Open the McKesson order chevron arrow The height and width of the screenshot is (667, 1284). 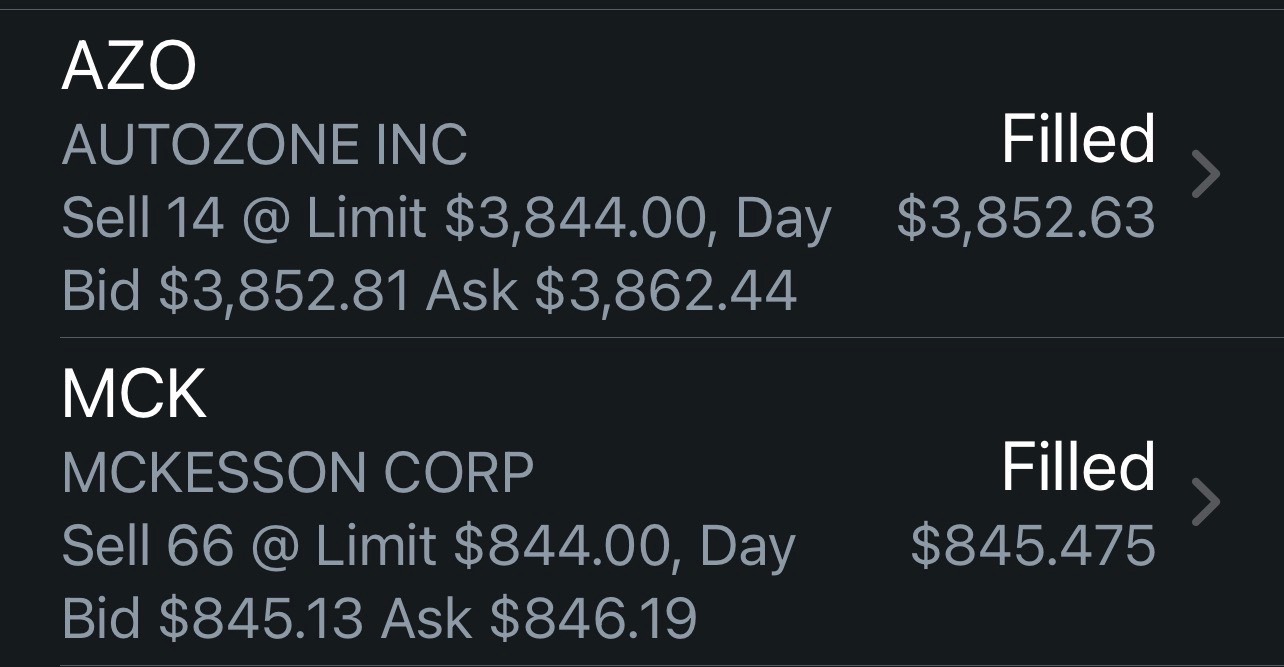tap(1207, 503)
